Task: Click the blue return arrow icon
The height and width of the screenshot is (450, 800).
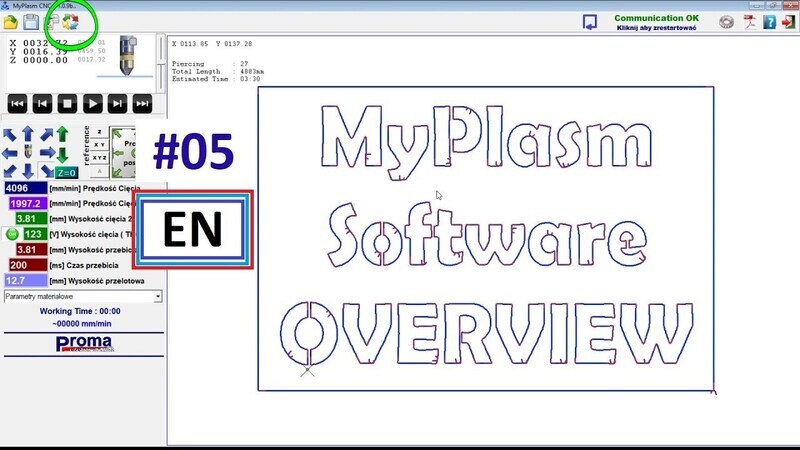Action: [x=589, y=22]
